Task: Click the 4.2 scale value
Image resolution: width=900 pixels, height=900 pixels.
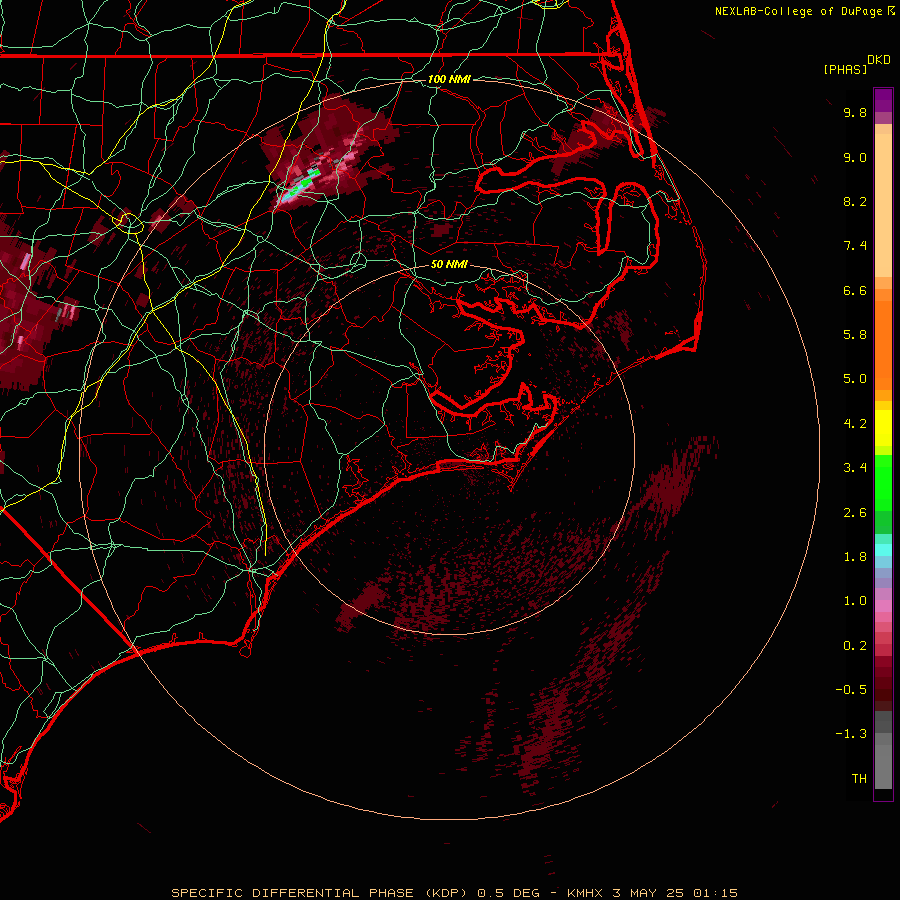Action: pos(855,424)
